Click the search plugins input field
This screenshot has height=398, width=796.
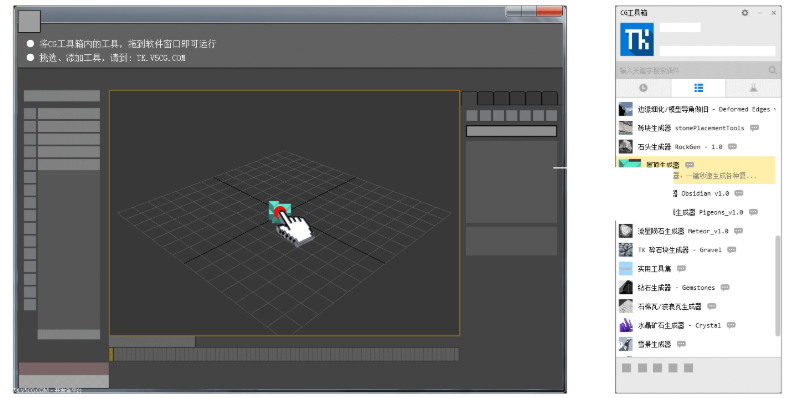point(692,70)
